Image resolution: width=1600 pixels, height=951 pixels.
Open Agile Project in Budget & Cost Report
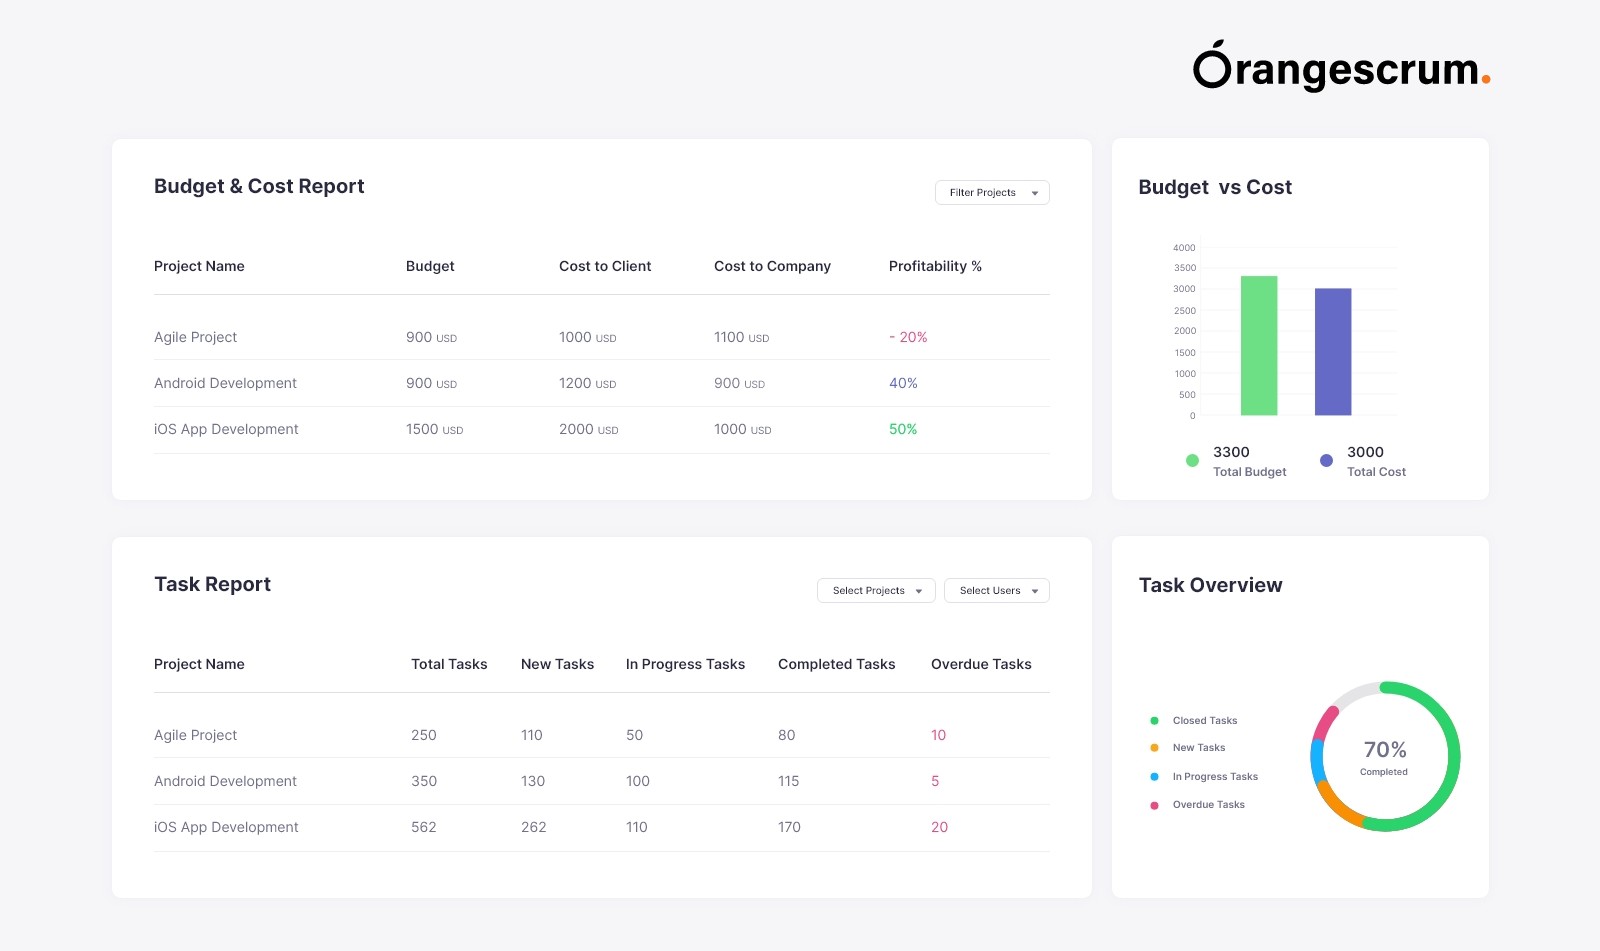(196, 337)
